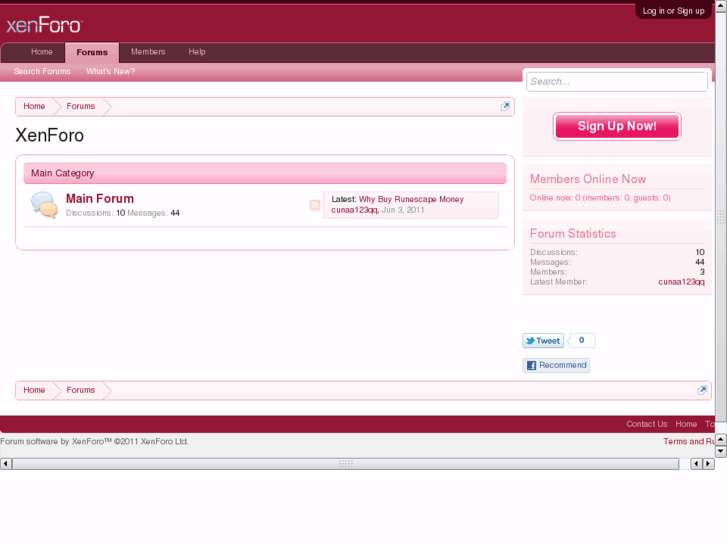Click Home link in footer bar
This screenshot has height=545, width=727.
(x=686, y=424)
